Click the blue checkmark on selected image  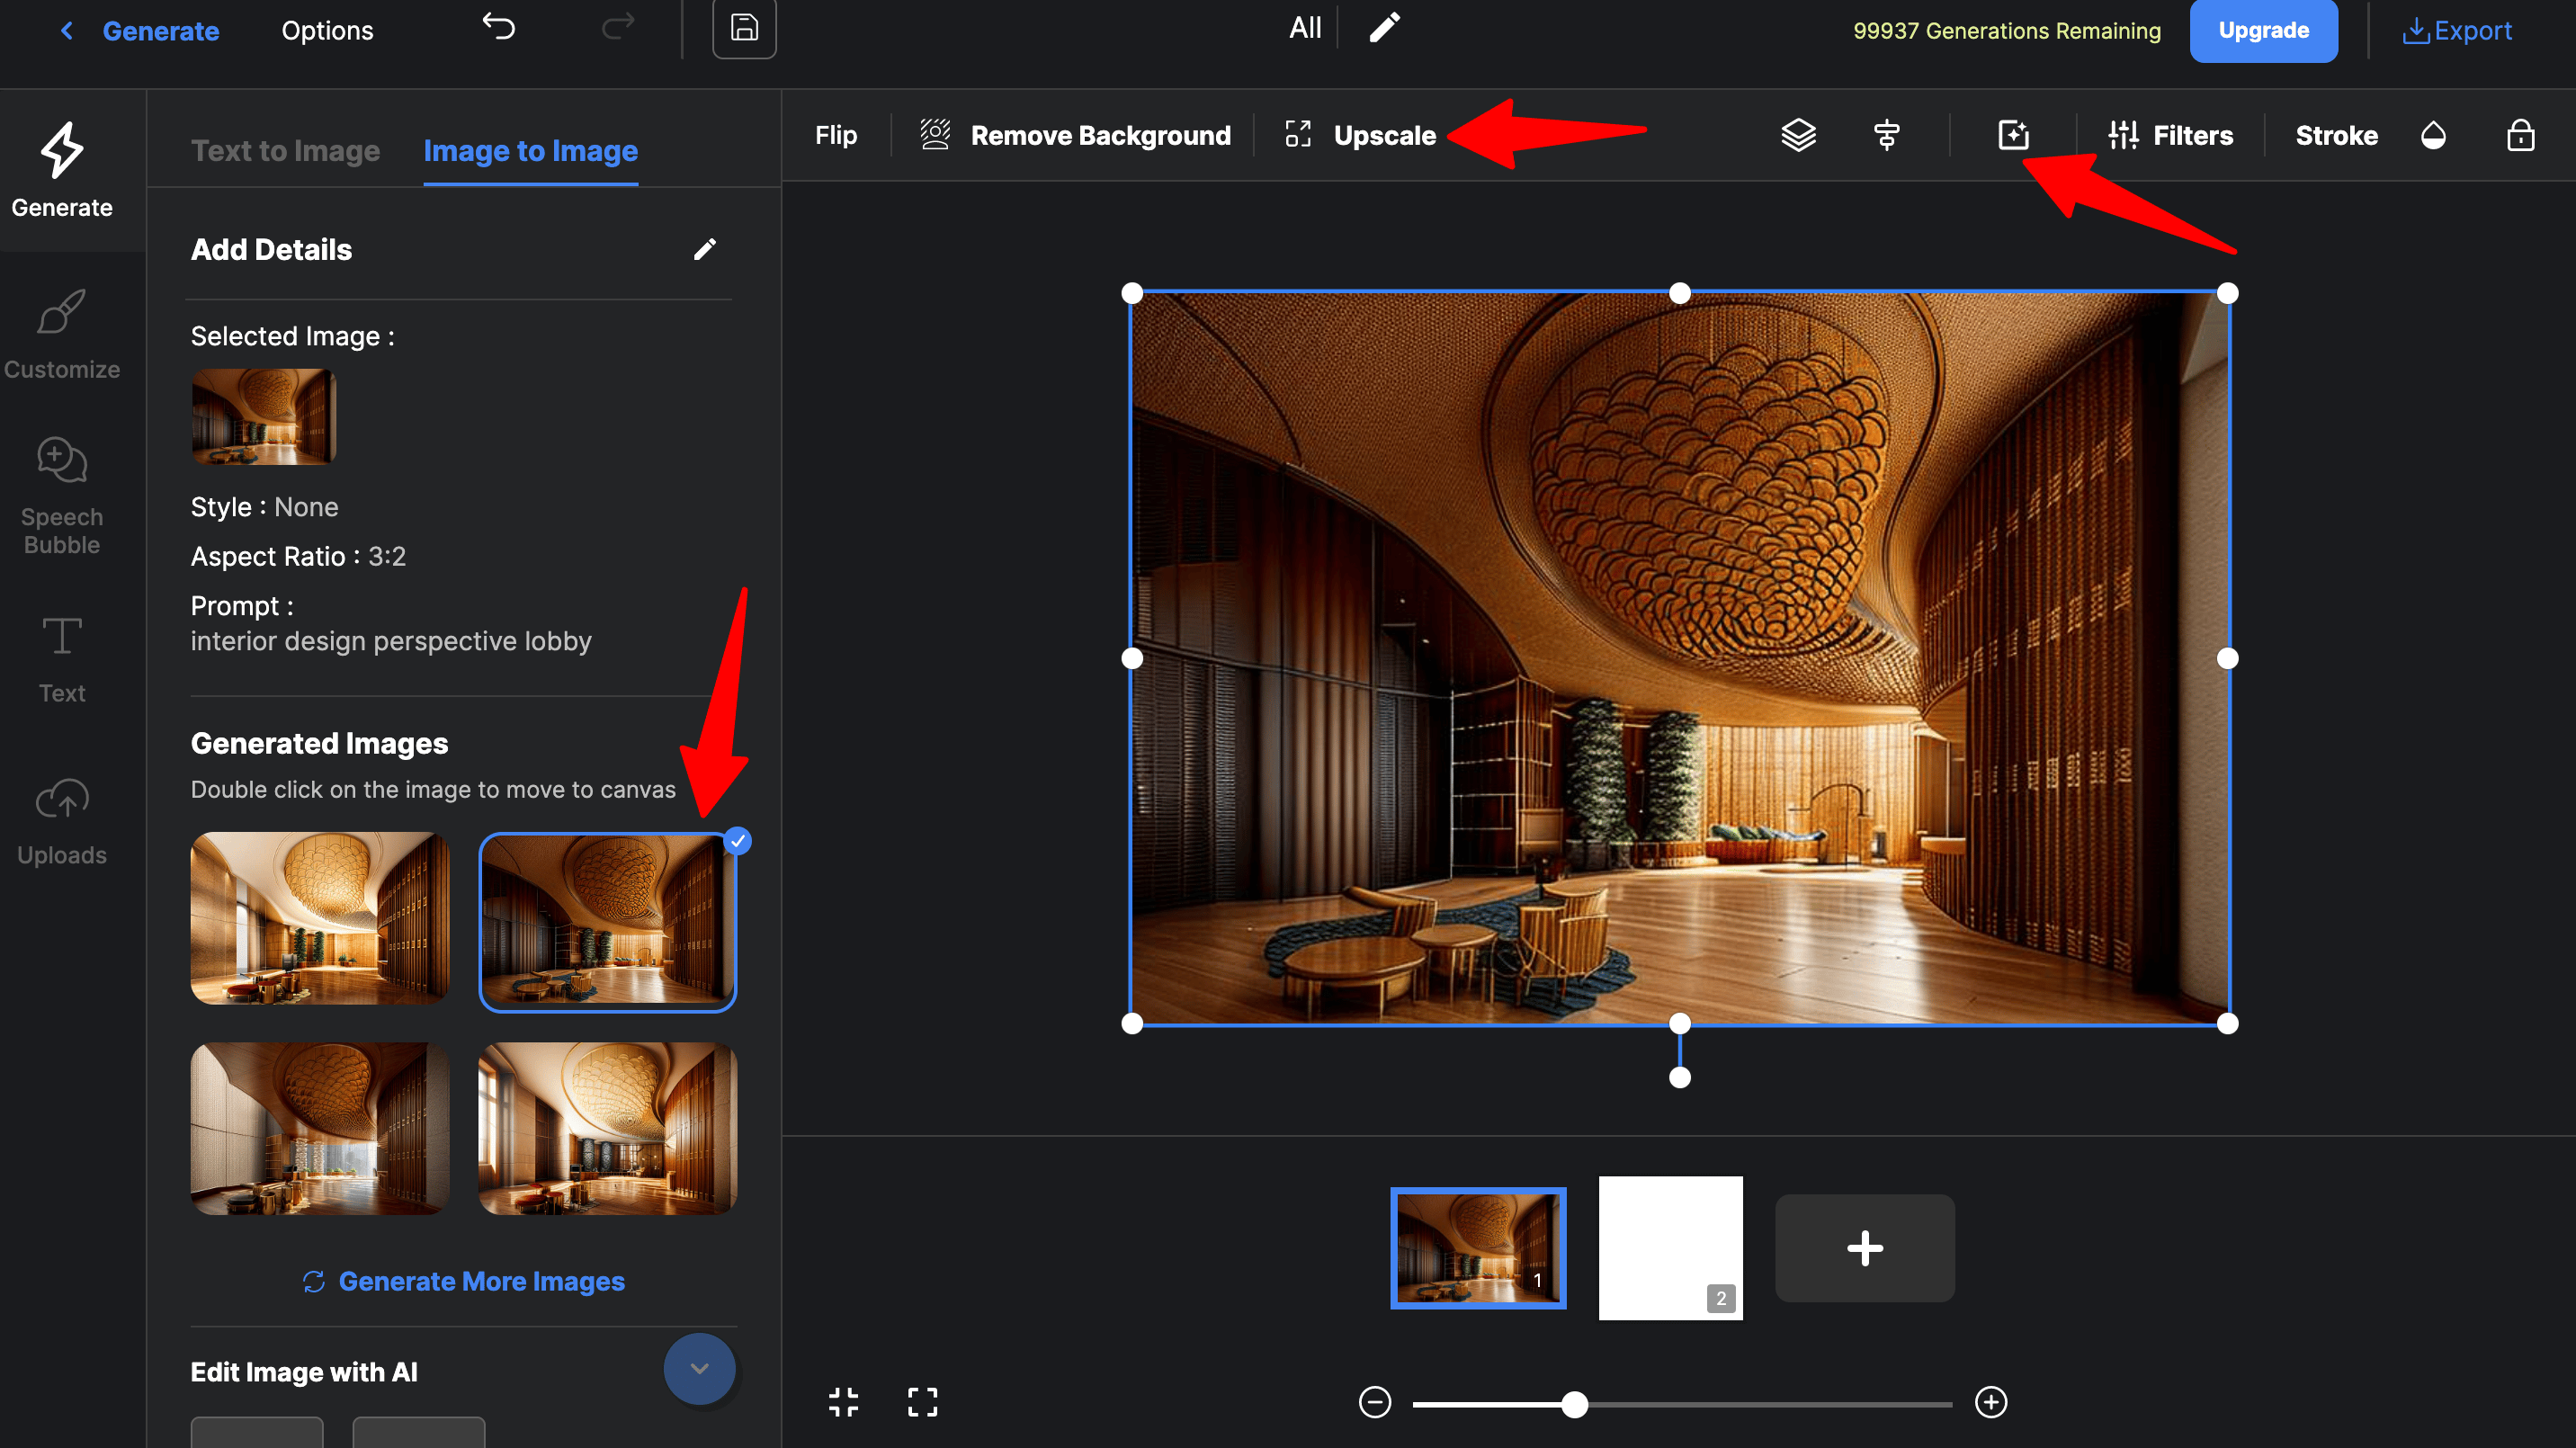point(737,841)
